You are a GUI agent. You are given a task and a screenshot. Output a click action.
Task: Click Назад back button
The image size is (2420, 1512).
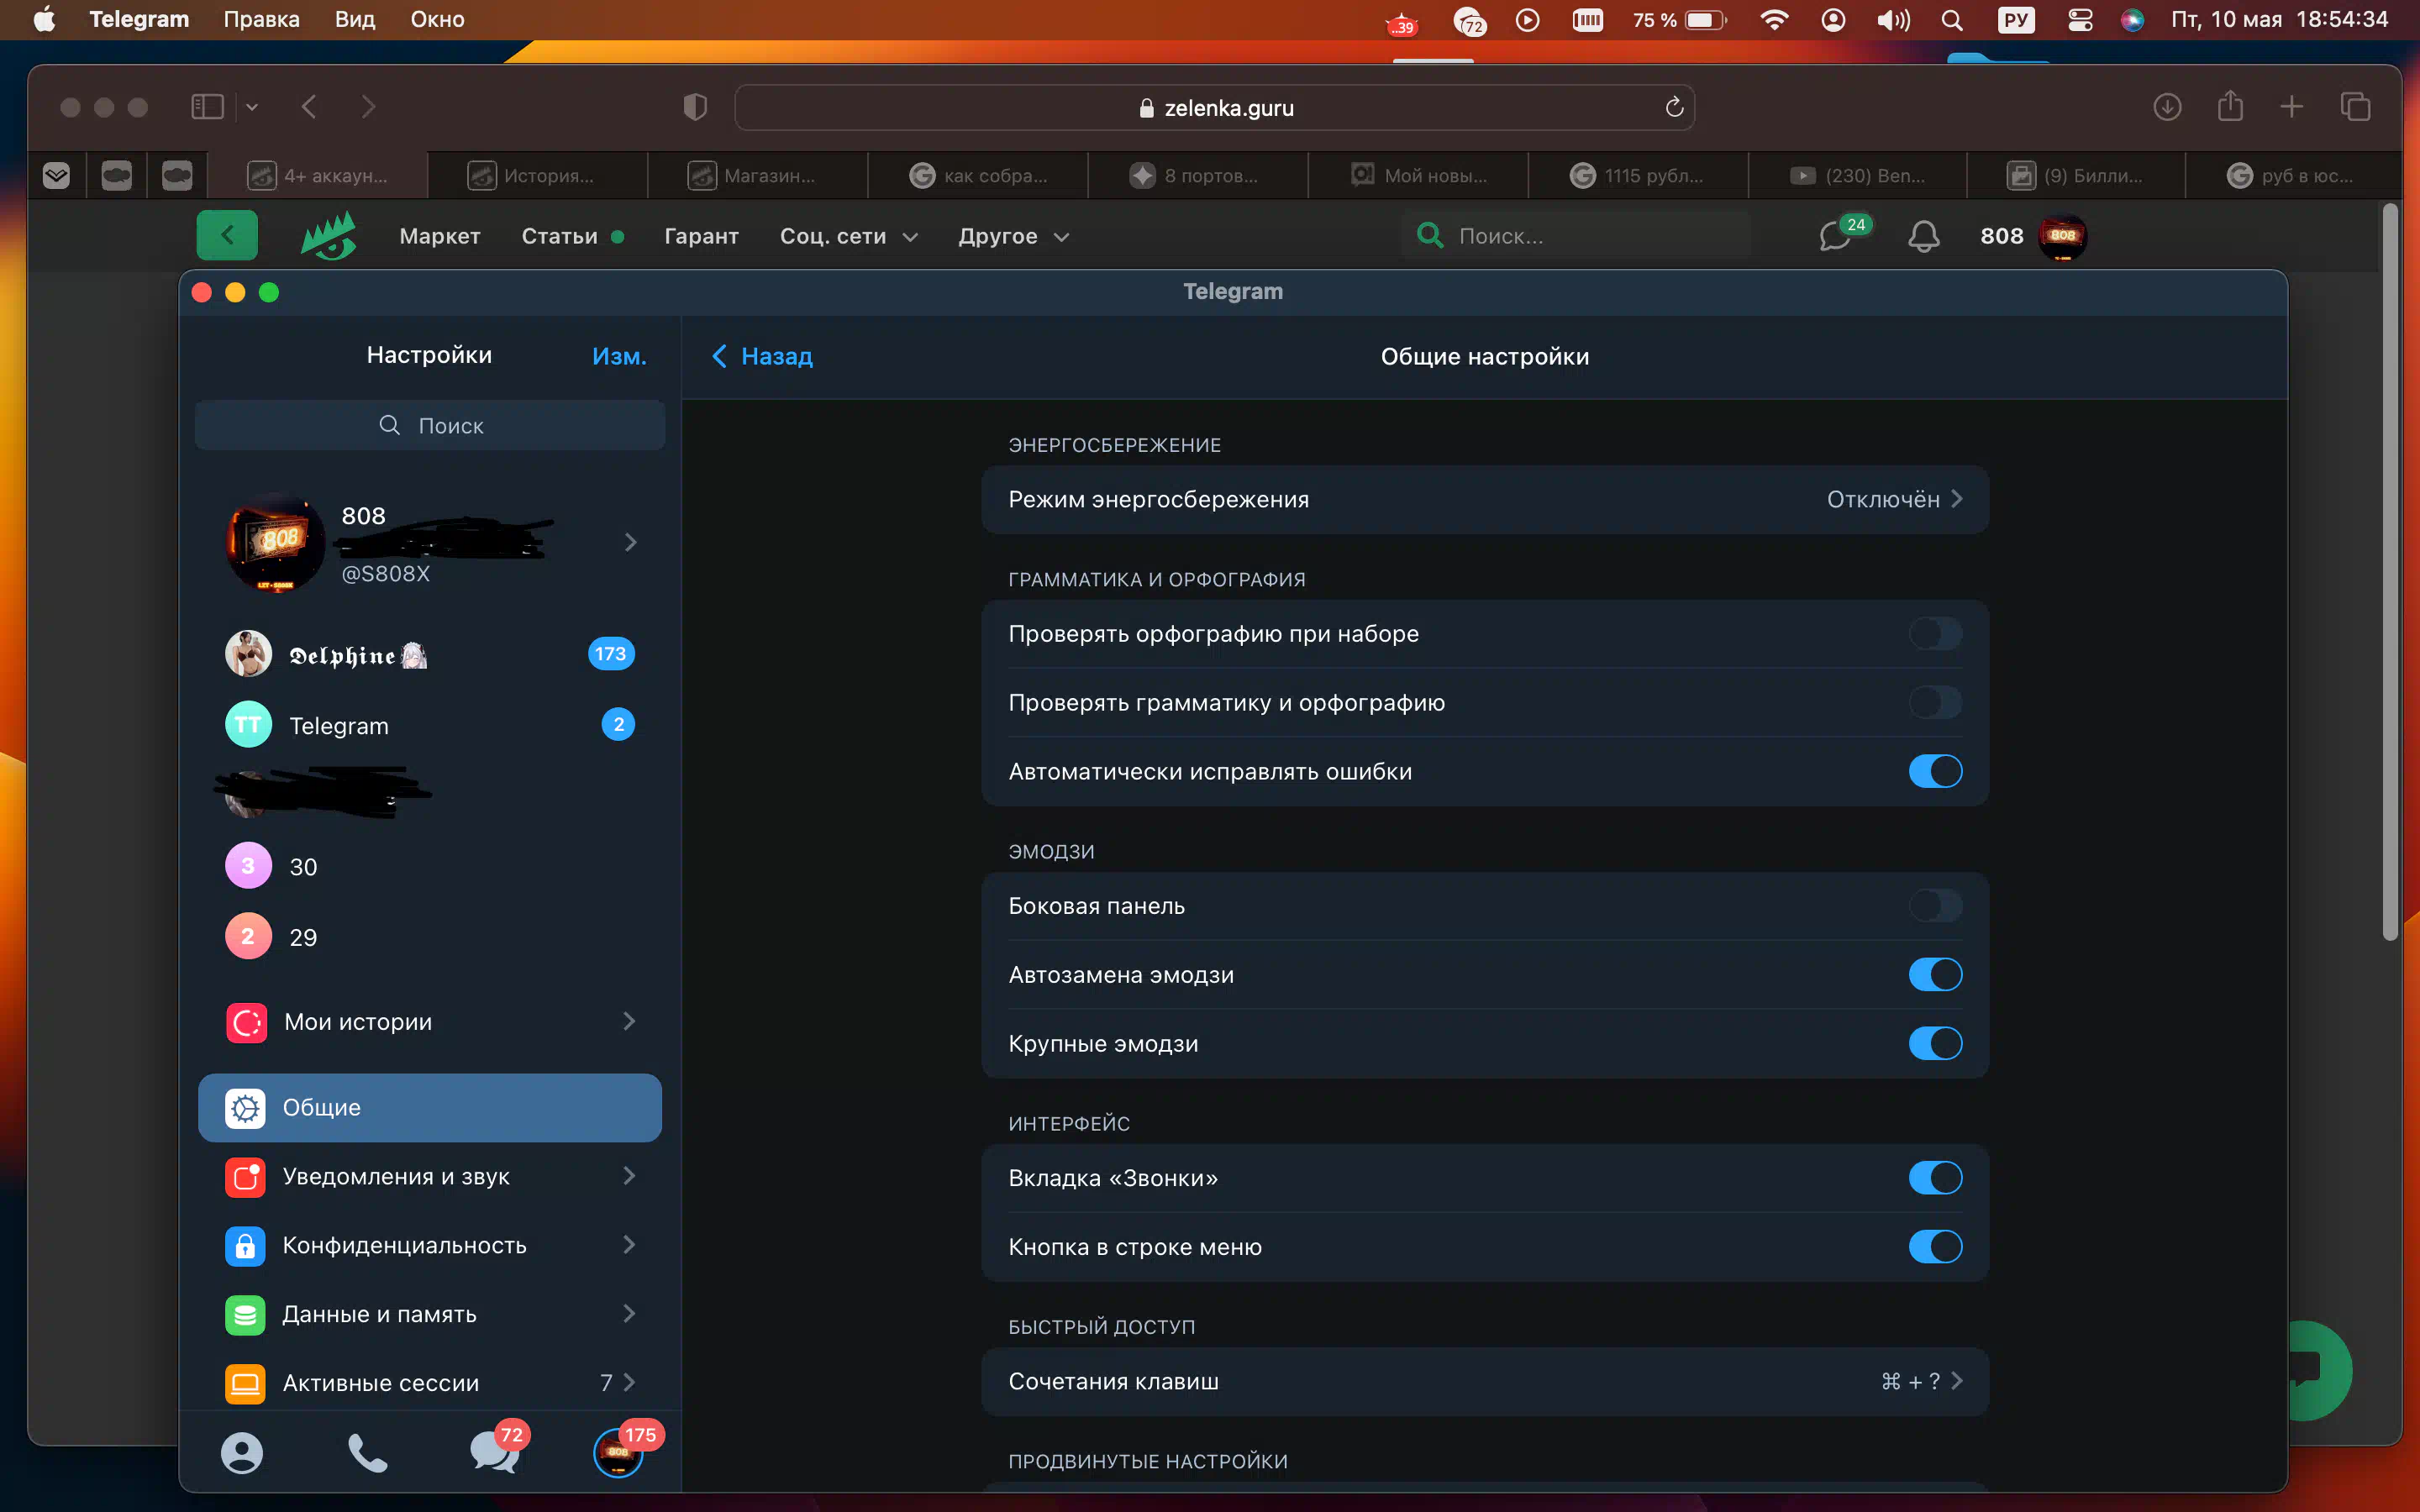click(762, 356)
